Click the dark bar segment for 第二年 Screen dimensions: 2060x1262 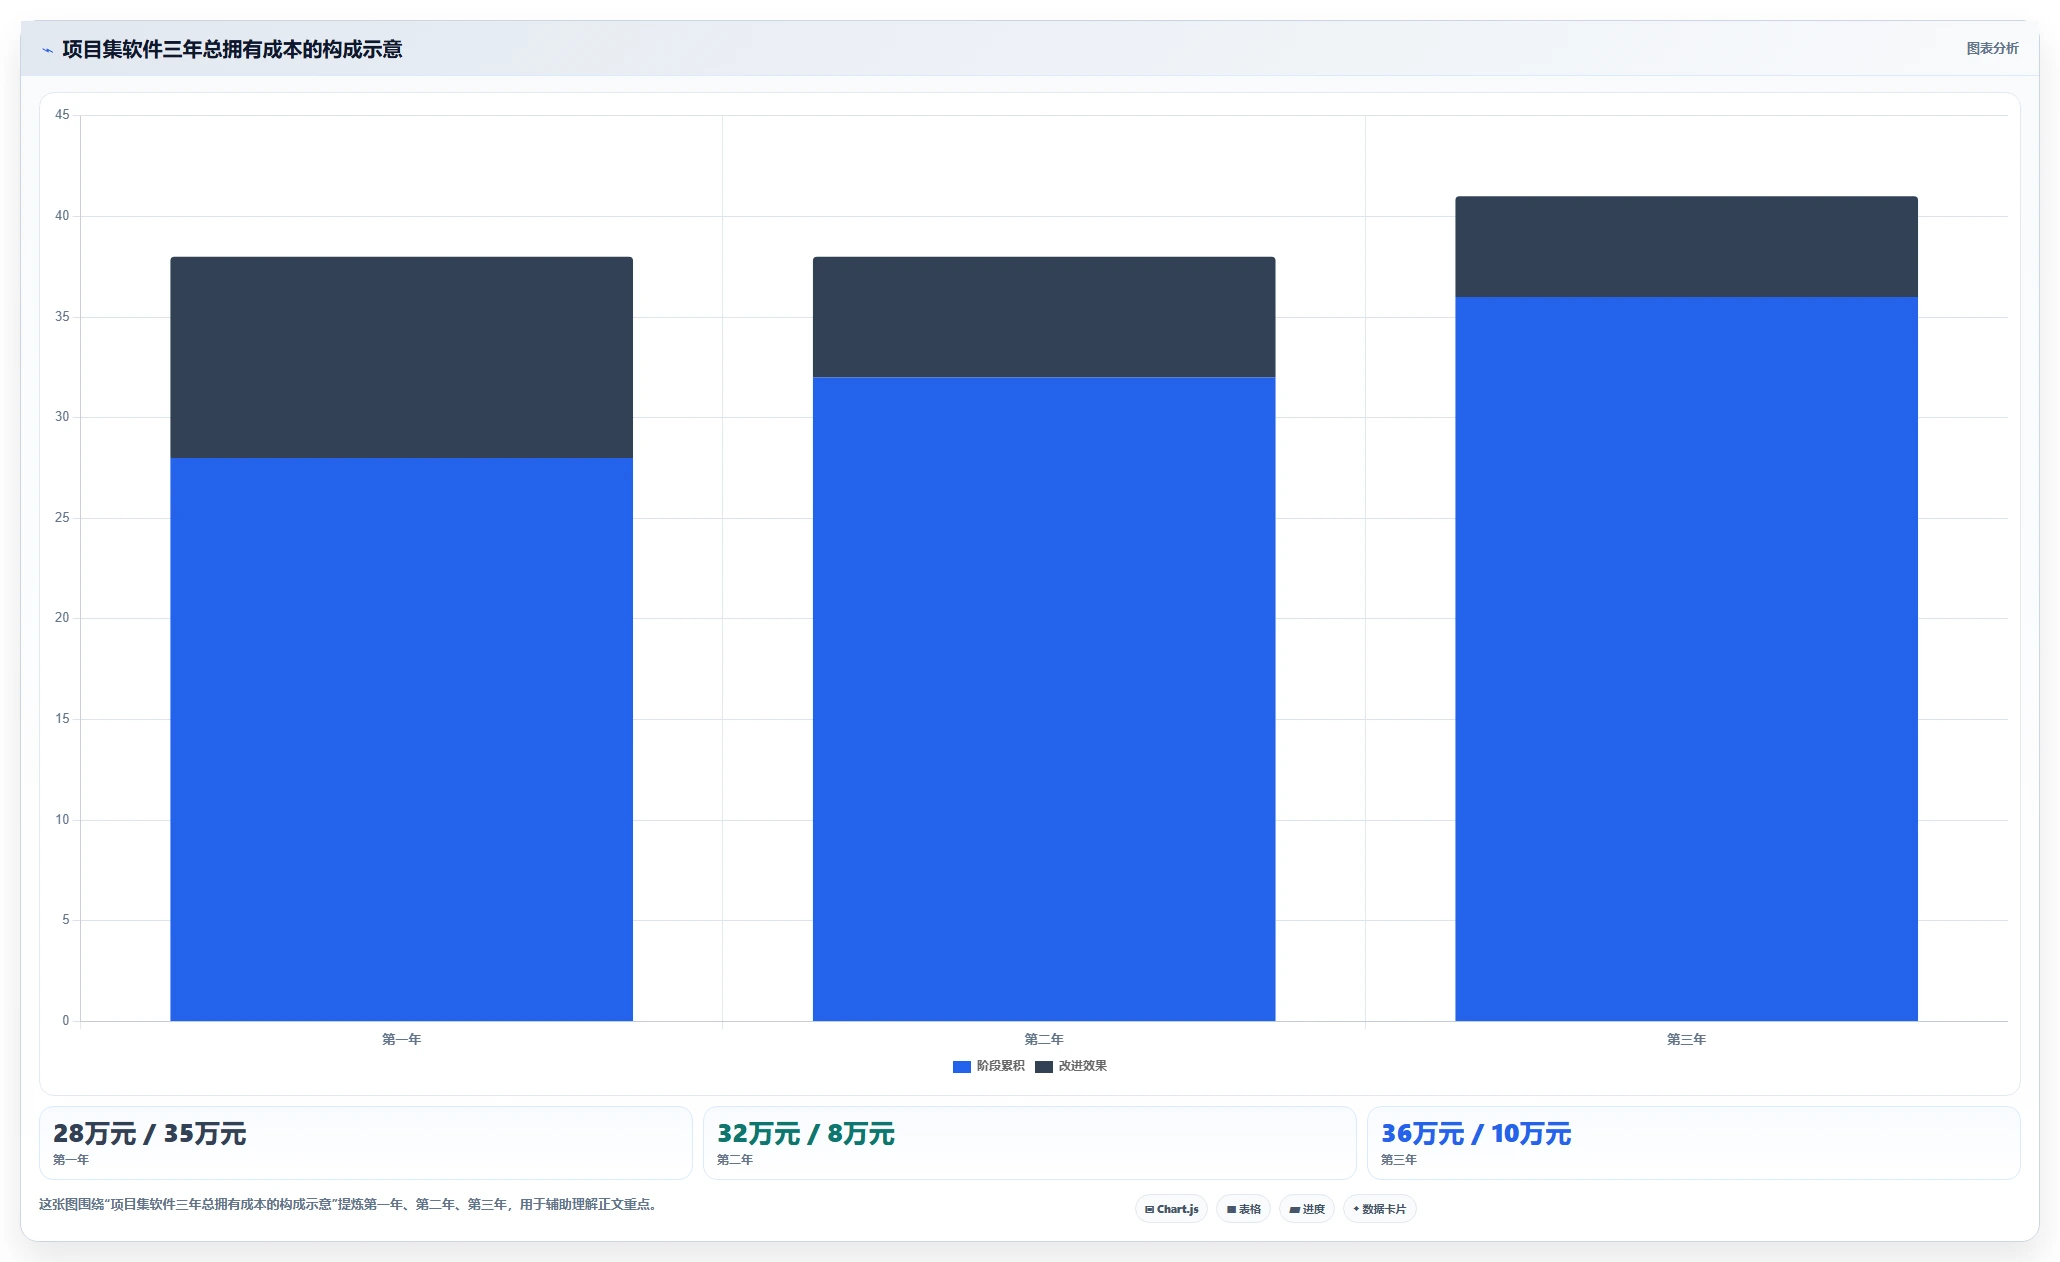tap(1044, 317)
